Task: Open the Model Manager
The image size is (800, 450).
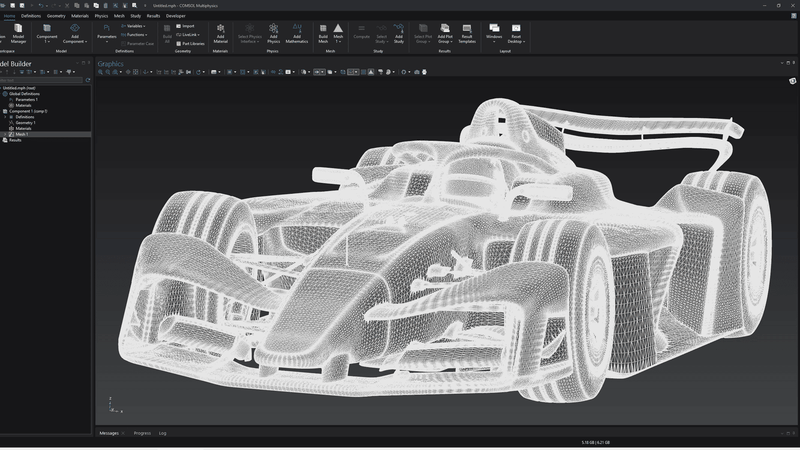Action: [x=18, y=34]
